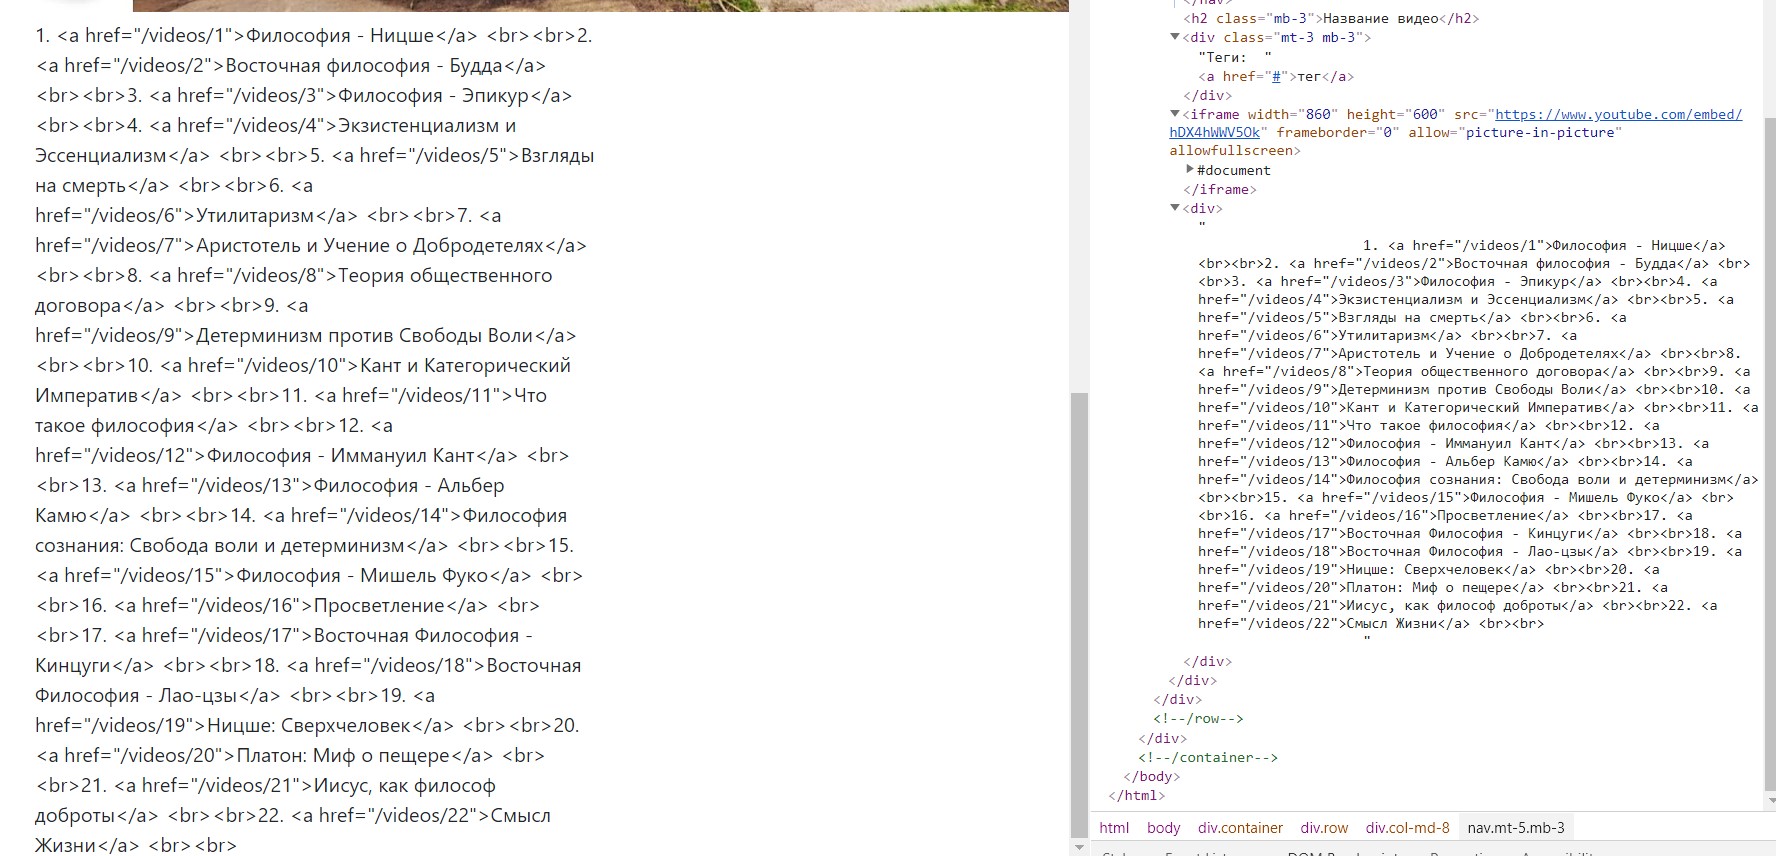Click page line with "Философия - Мишель Фуко"
Viewport: 1776px width, 856px height.
pos(309,575)
